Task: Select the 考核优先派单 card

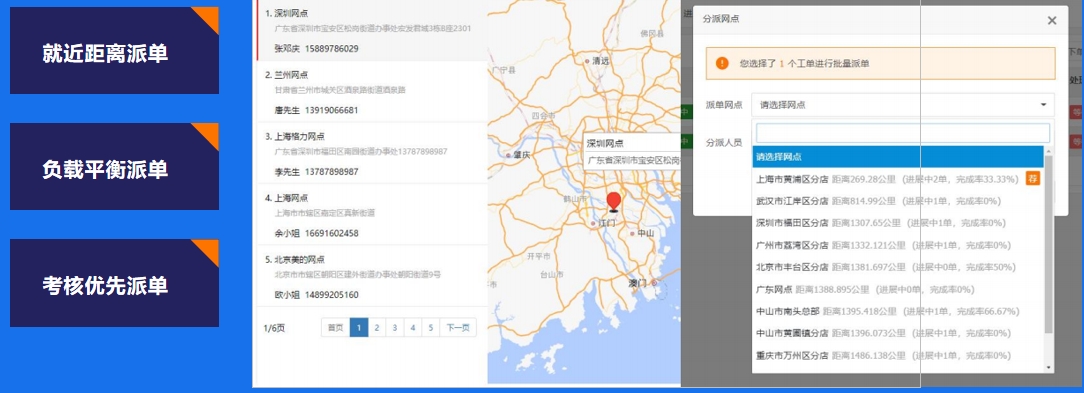Action: pyautogui.click(x=114, y=283)
